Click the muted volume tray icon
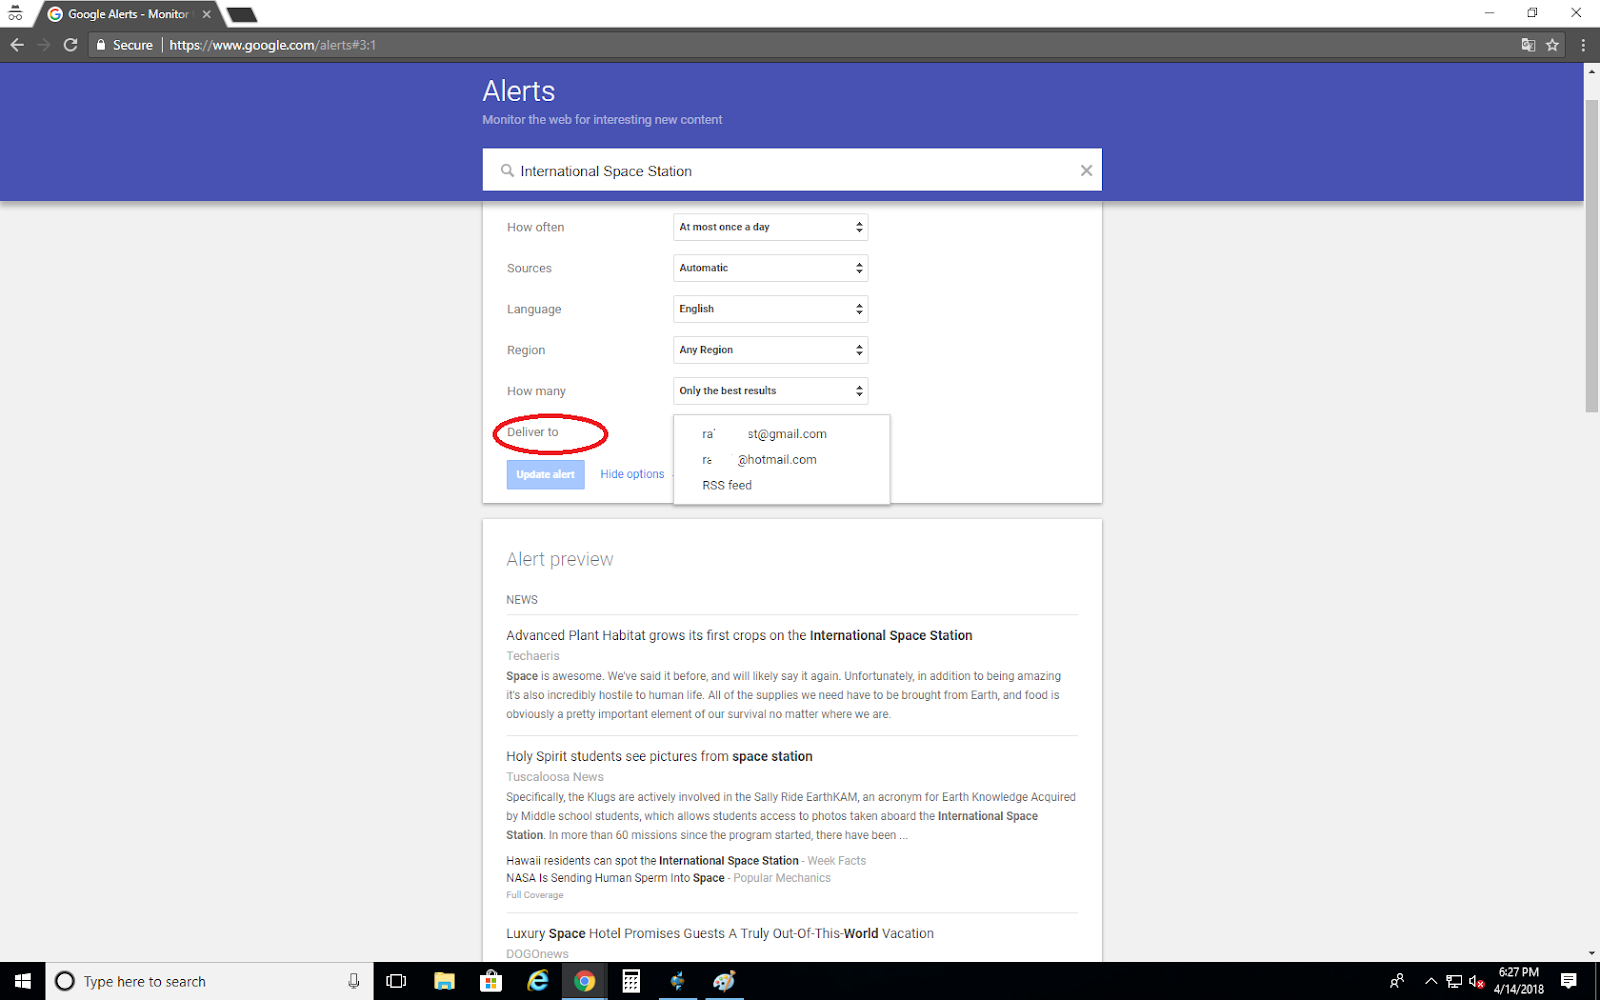 1476,981
